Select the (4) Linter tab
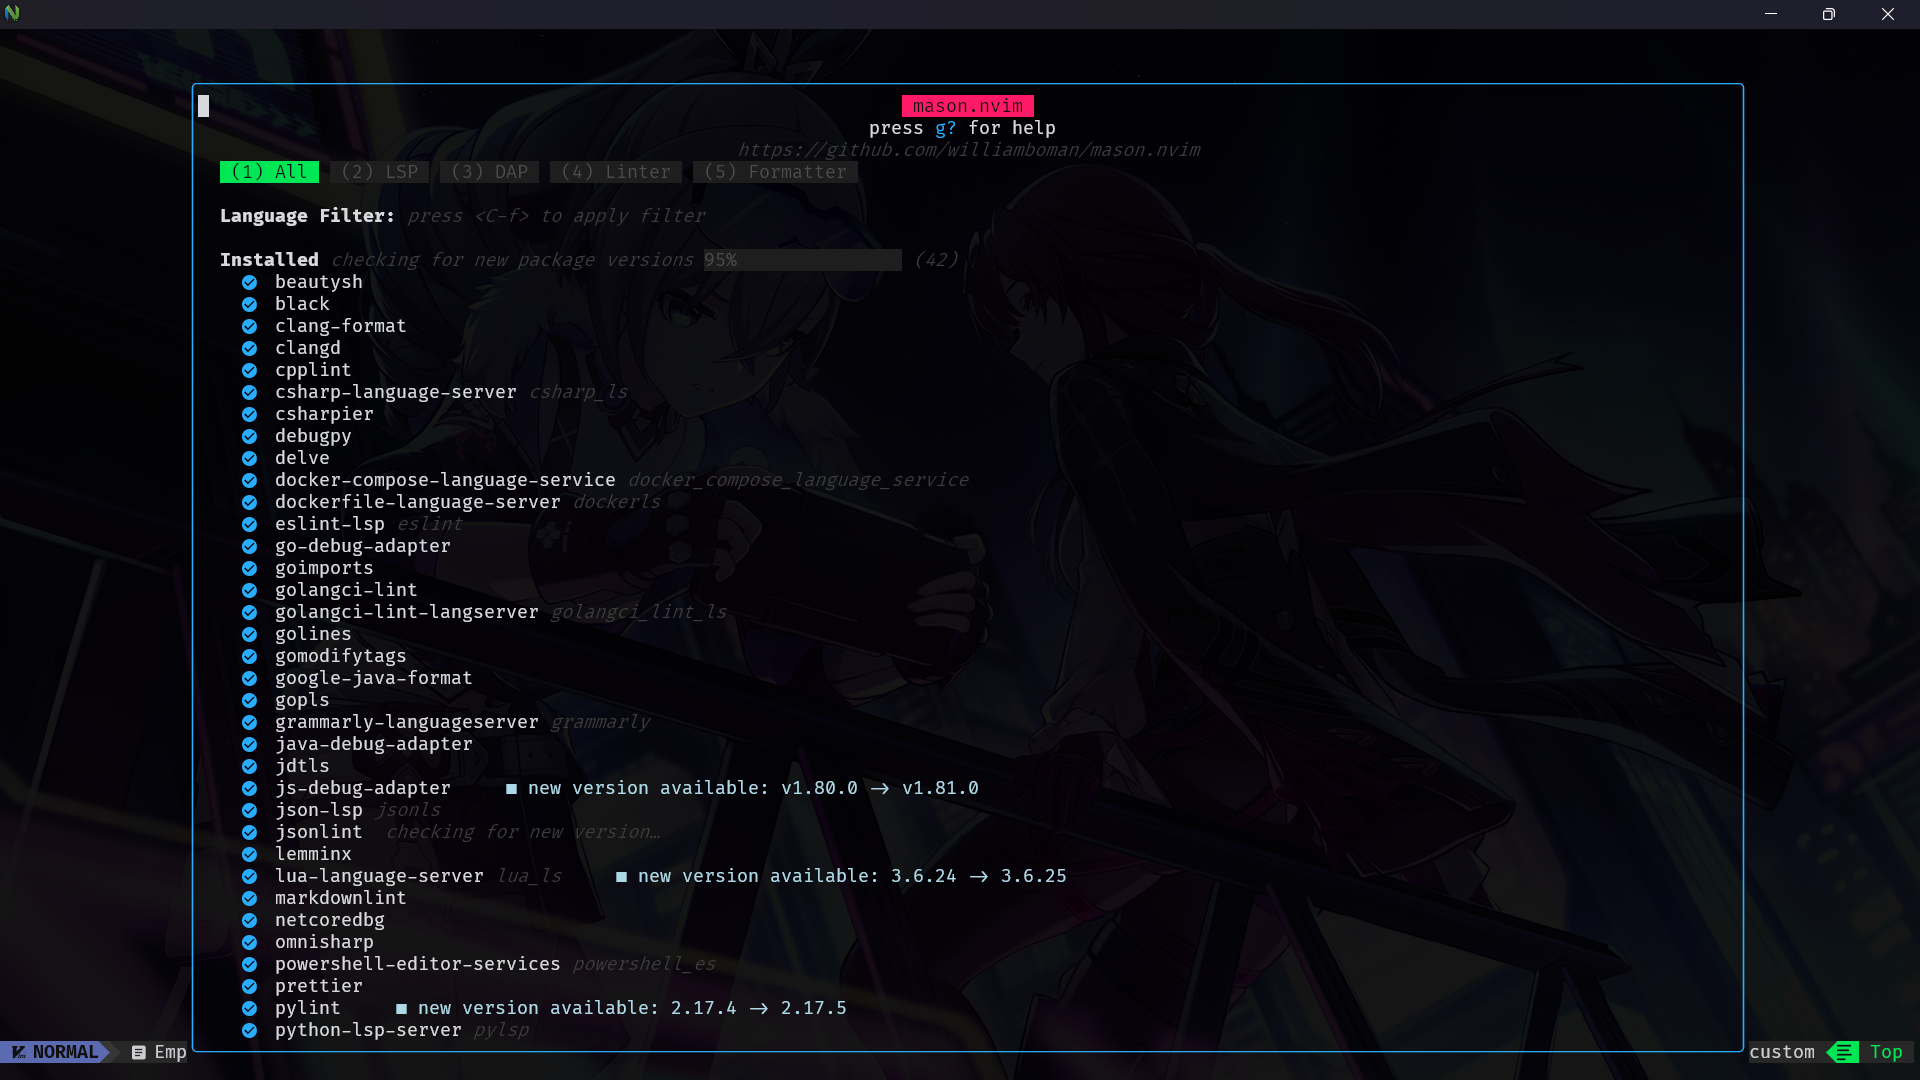Screen dimensions: 1920x1080 (x=615, y=171)
